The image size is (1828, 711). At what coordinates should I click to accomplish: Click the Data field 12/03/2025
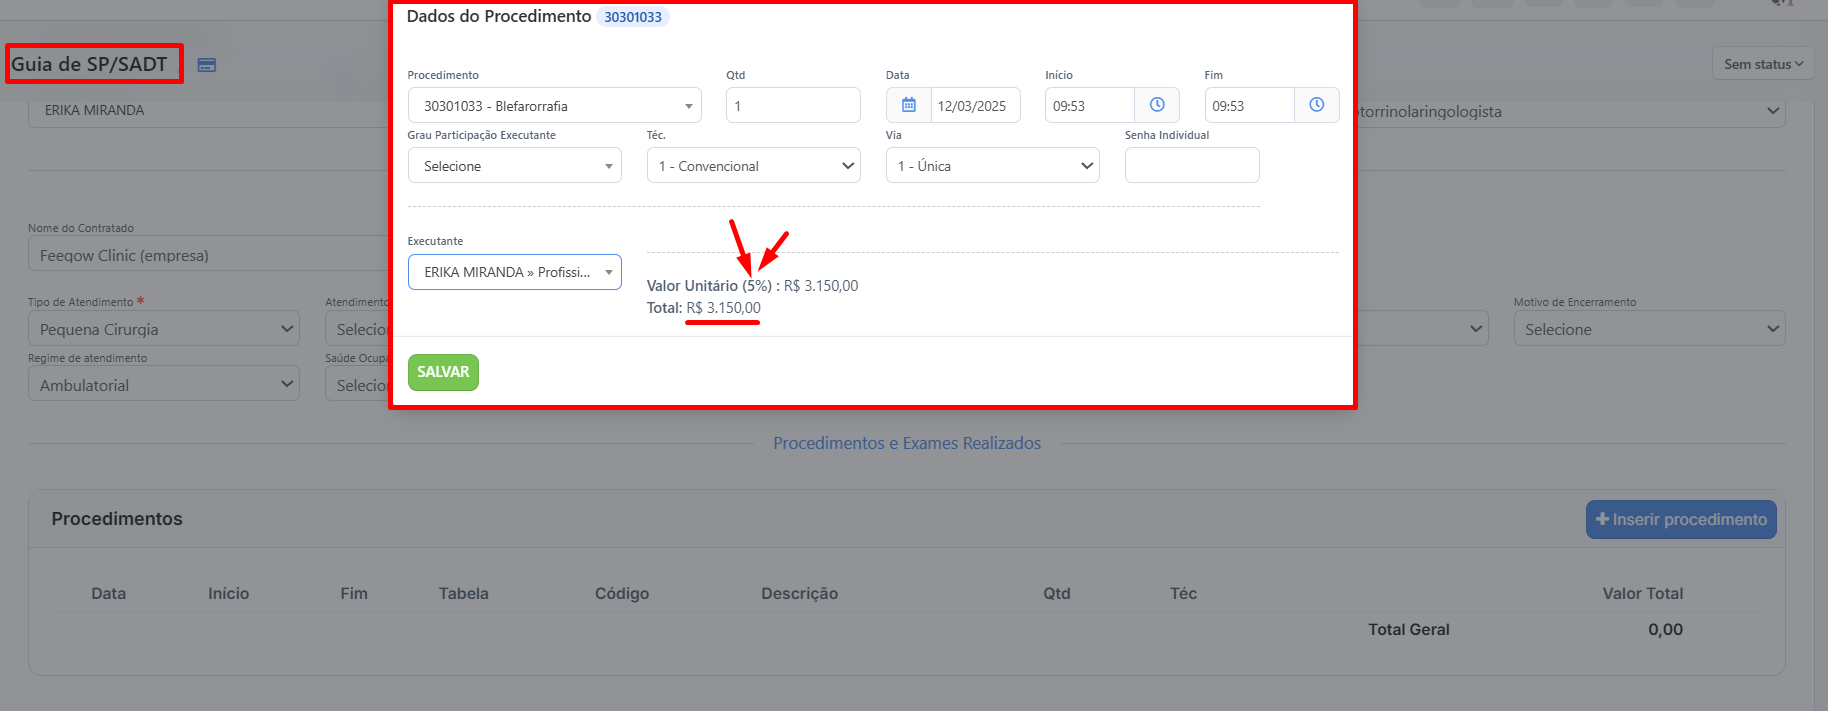pos(975,105)
